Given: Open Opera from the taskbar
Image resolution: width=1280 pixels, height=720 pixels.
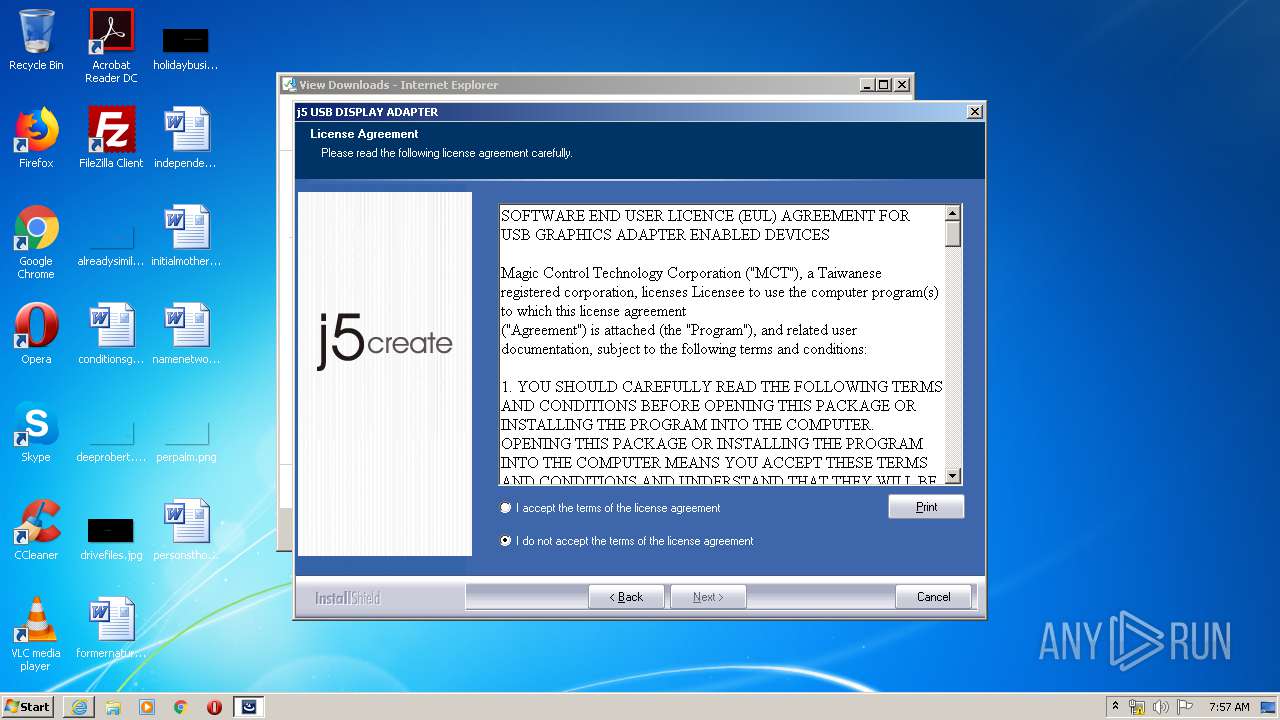Looking at the screenshot, I should [x=214, y=707].
